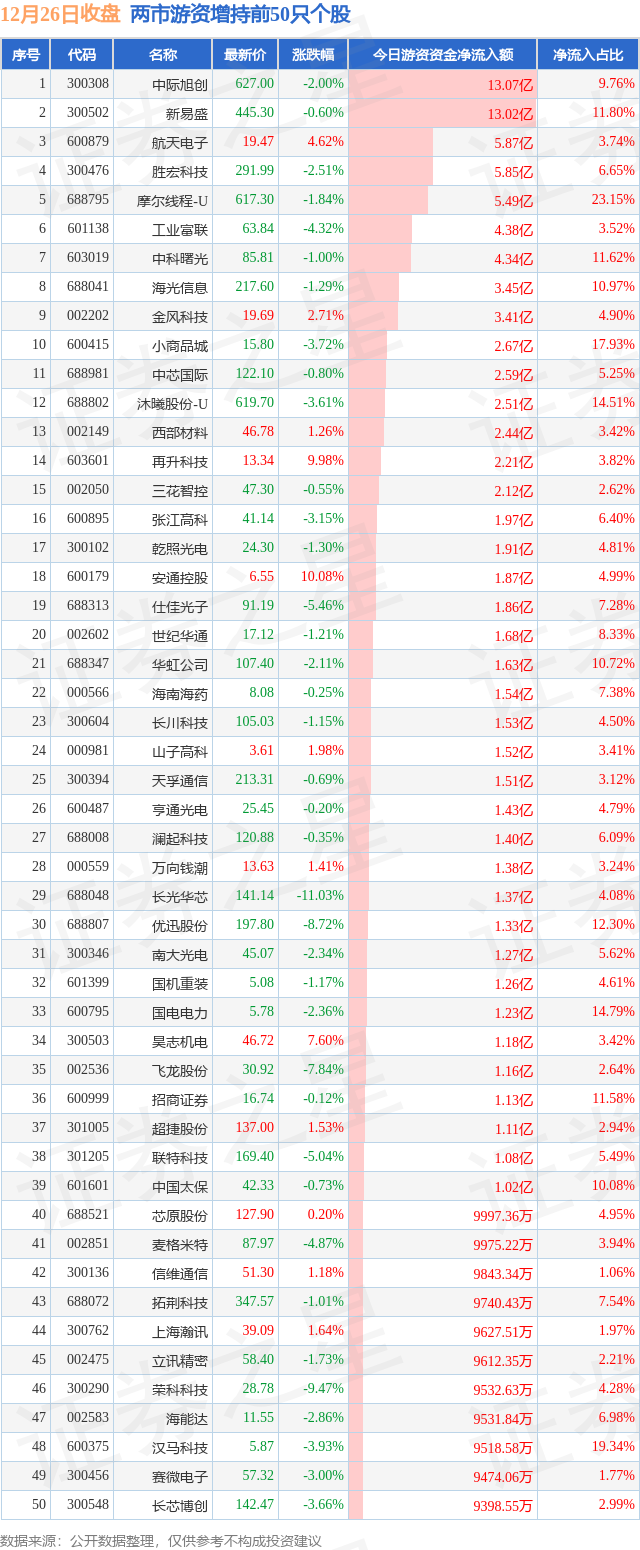Select stock name 赛微电子
Screen dimensions: 640x1550
[180, 1476]
